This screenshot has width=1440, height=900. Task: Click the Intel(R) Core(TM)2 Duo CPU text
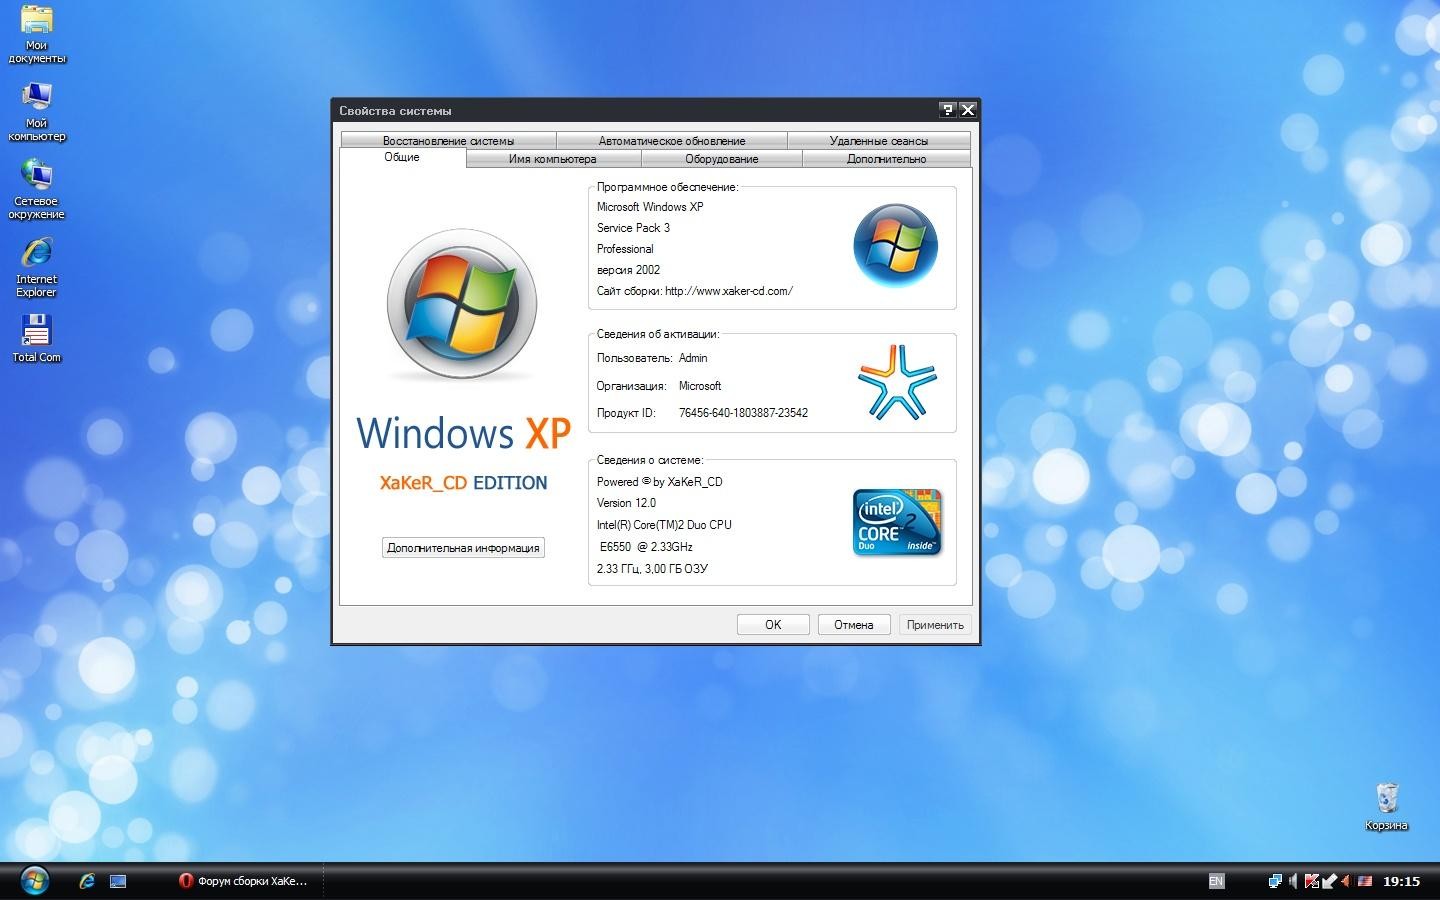[664, 525]
